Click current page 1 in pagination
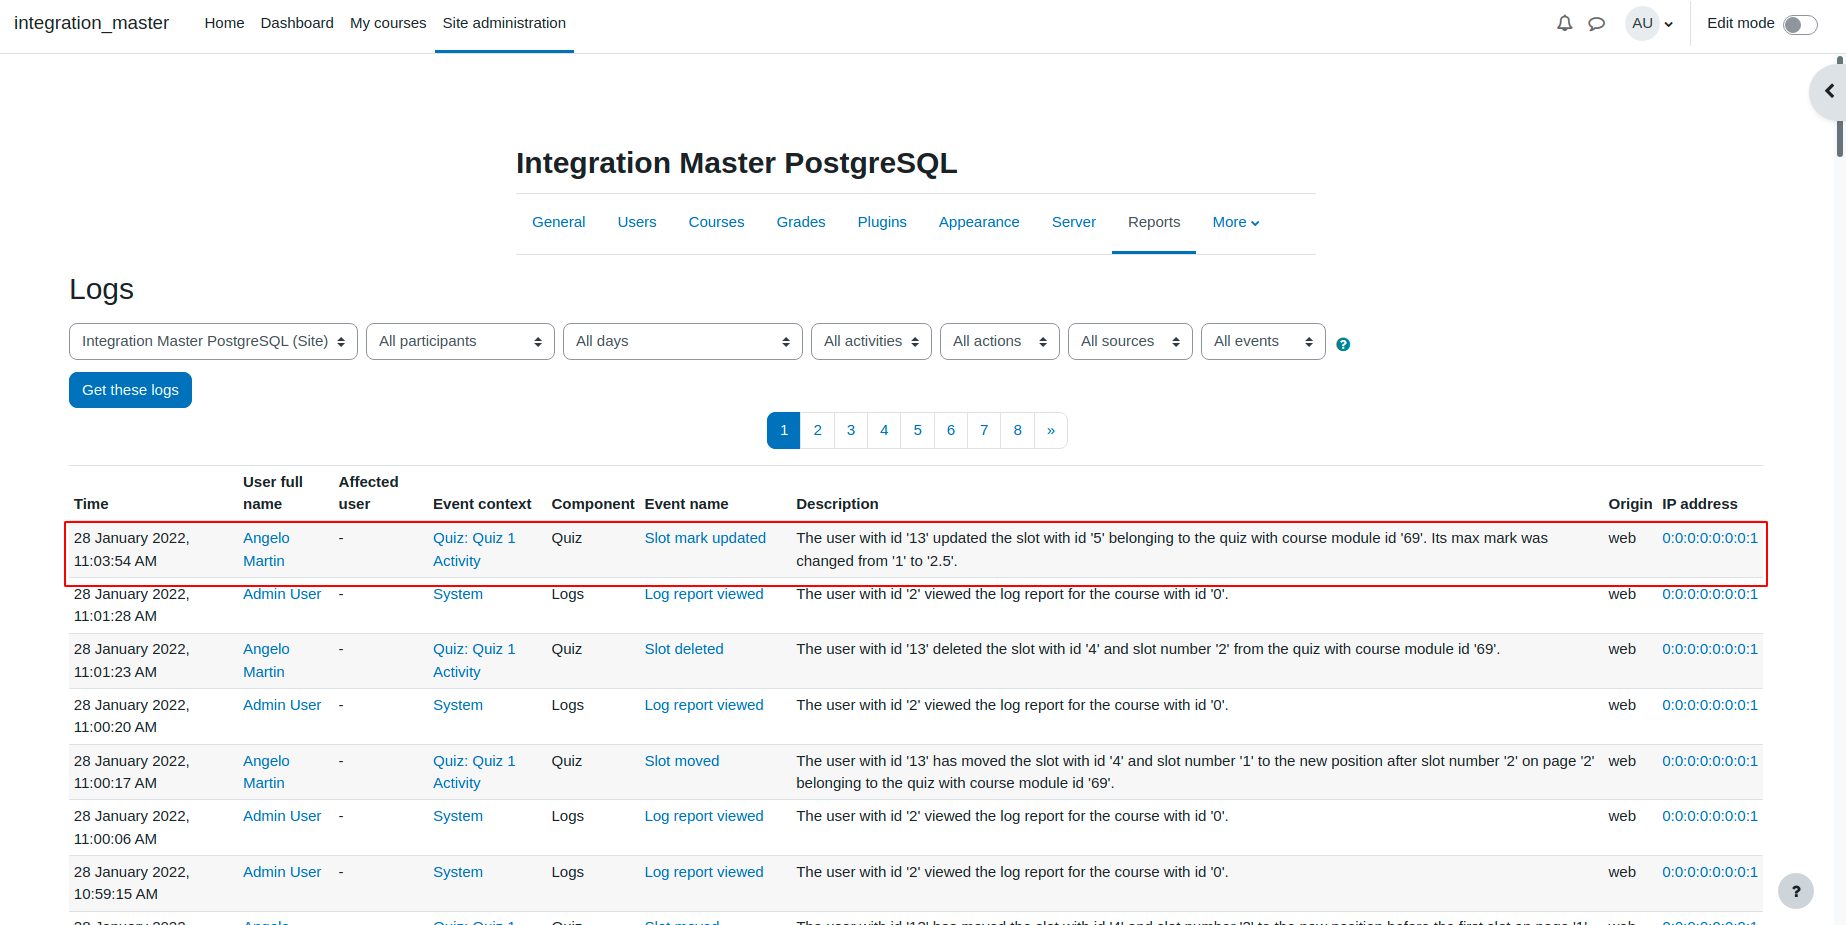 [784, 430]
